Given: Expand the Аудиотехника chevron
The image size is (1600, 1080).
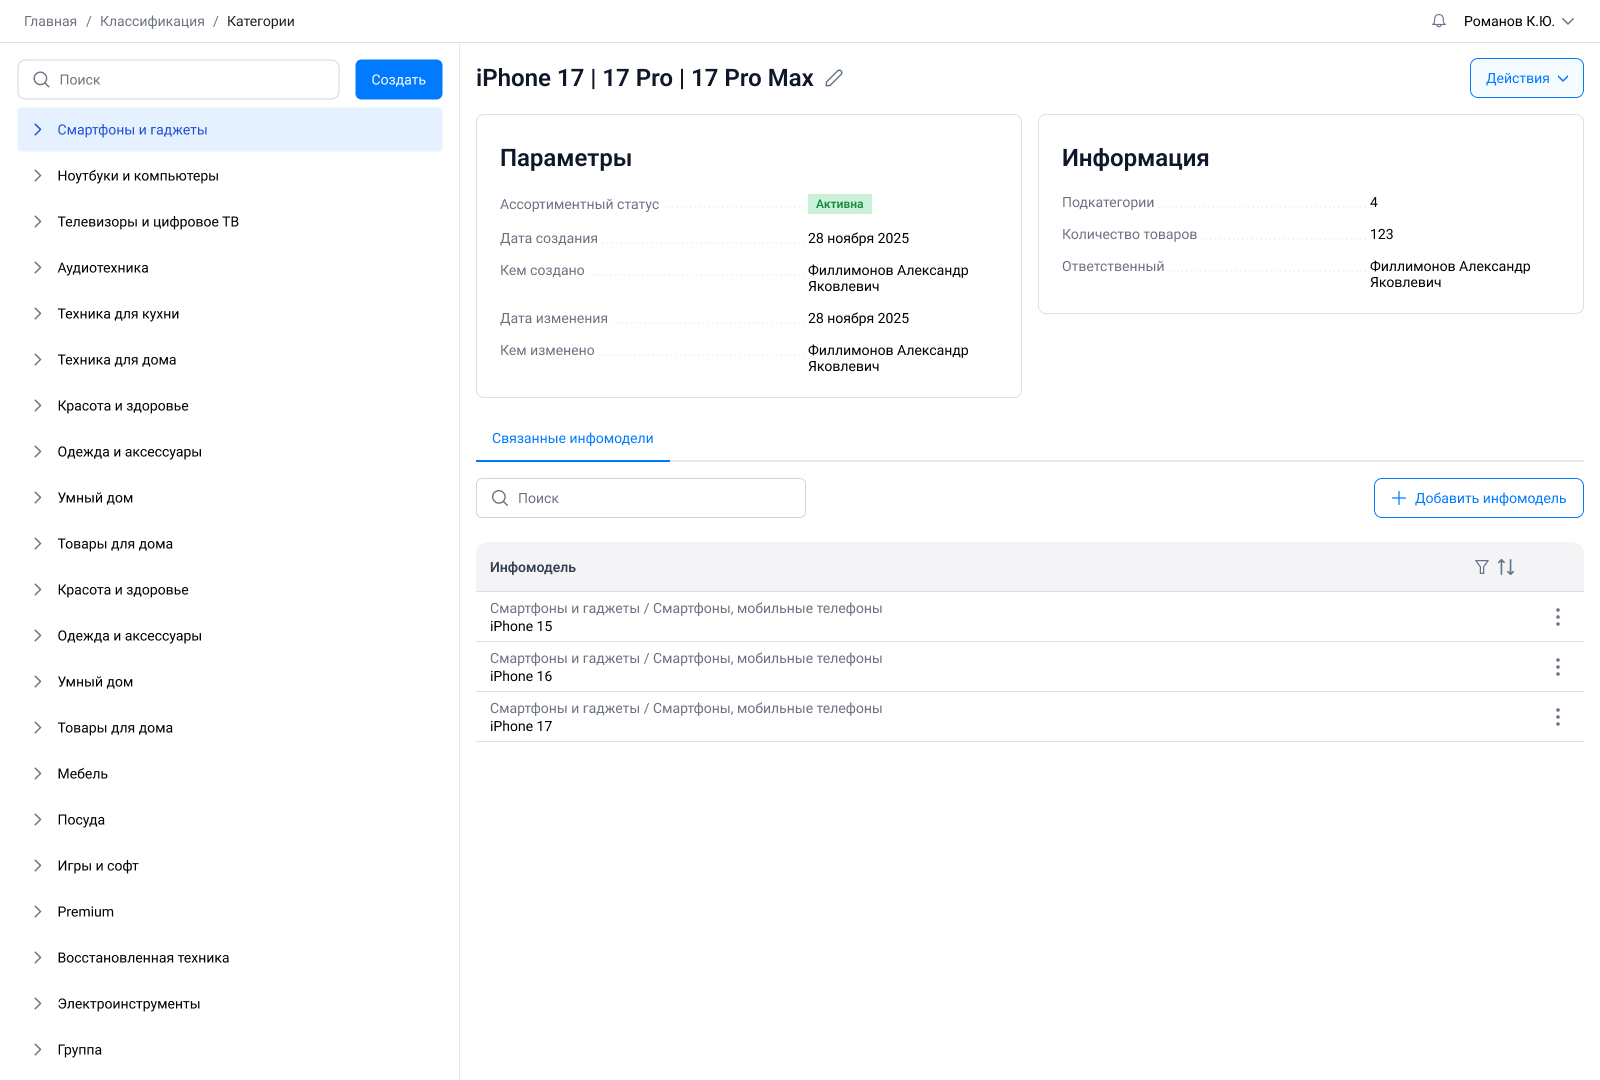Looking at the screenshot, I should coord(38,268).
